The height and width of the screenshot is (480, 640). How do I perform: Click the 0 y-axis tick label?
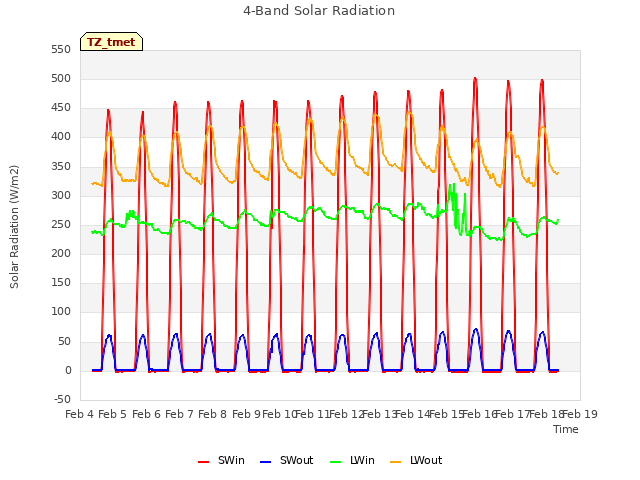(x=68, y=370)
